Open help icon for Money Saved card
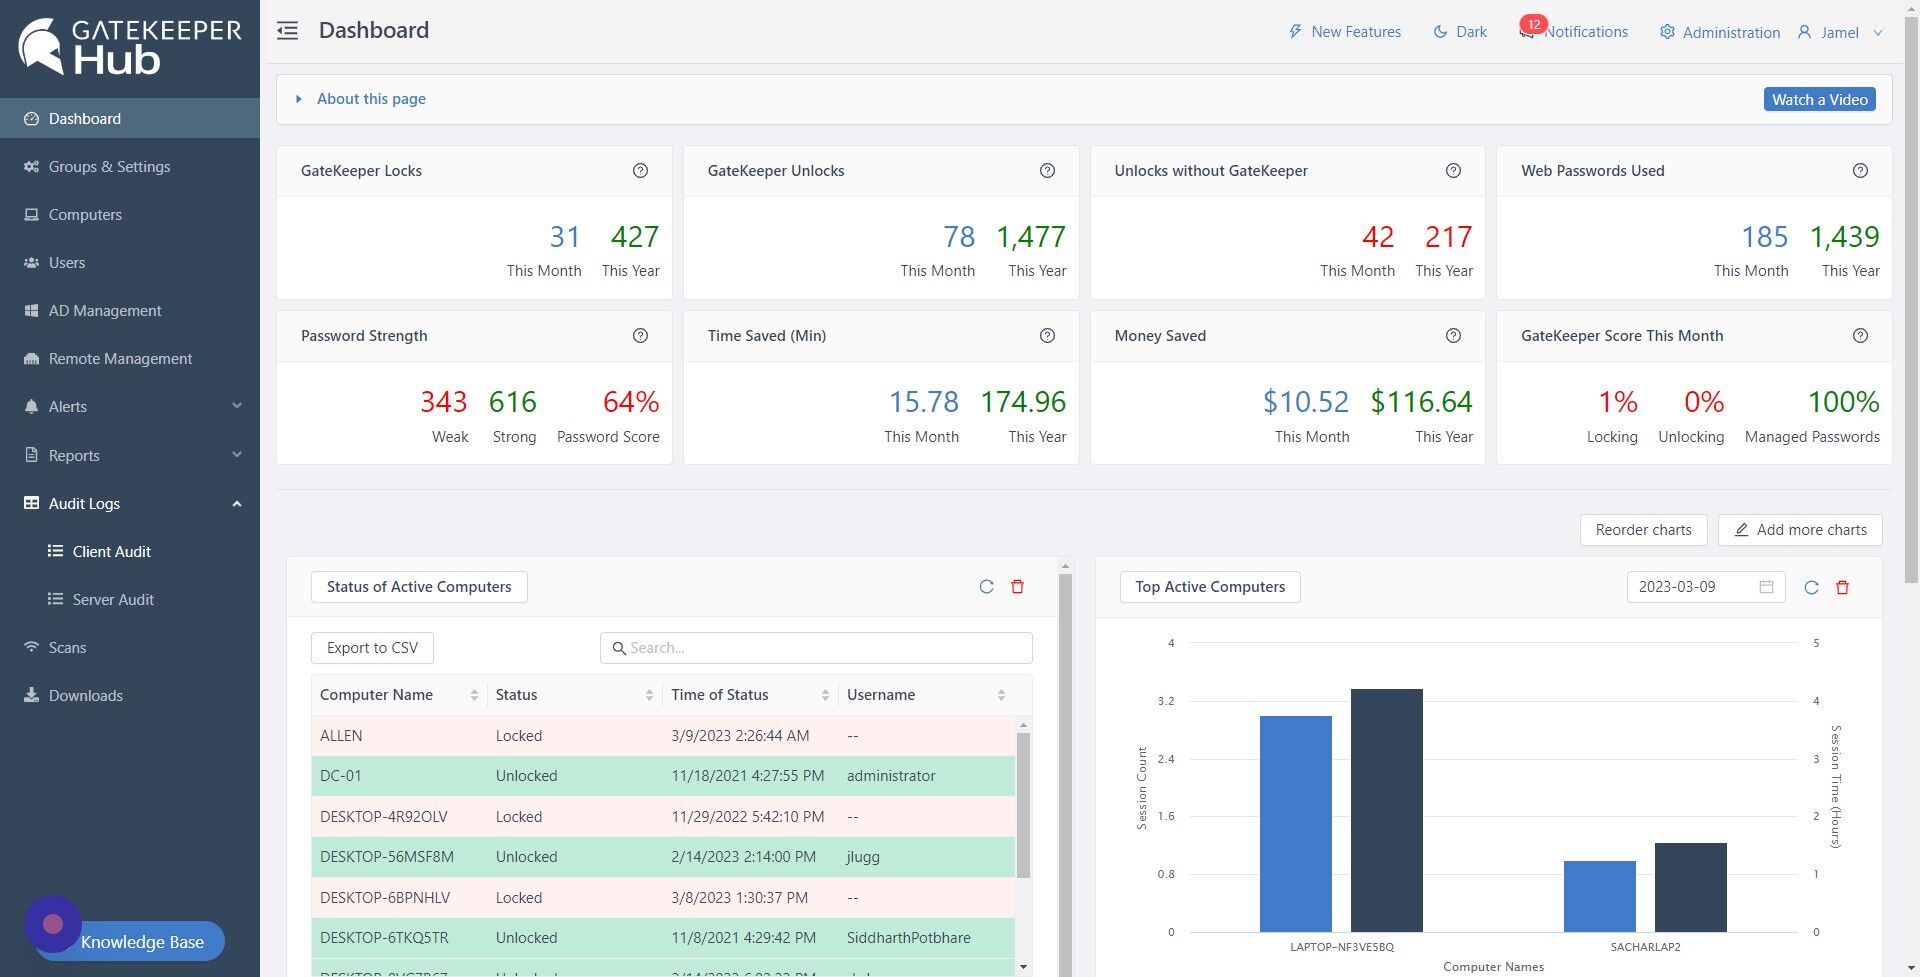The height and width of the screenshot is (977, 1920). point(1453,336)
